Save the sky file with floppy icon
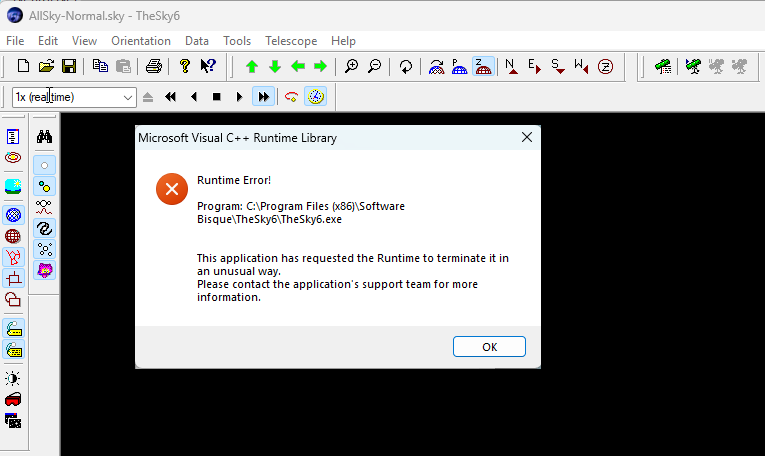The width and height of the screenshot is (765, 456). [69, 66]
